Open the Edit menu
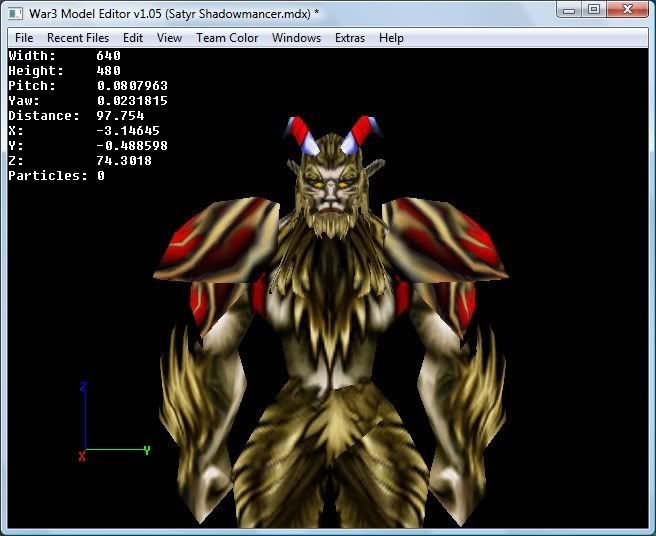This screenshot has height=536, width=656. 133,38
